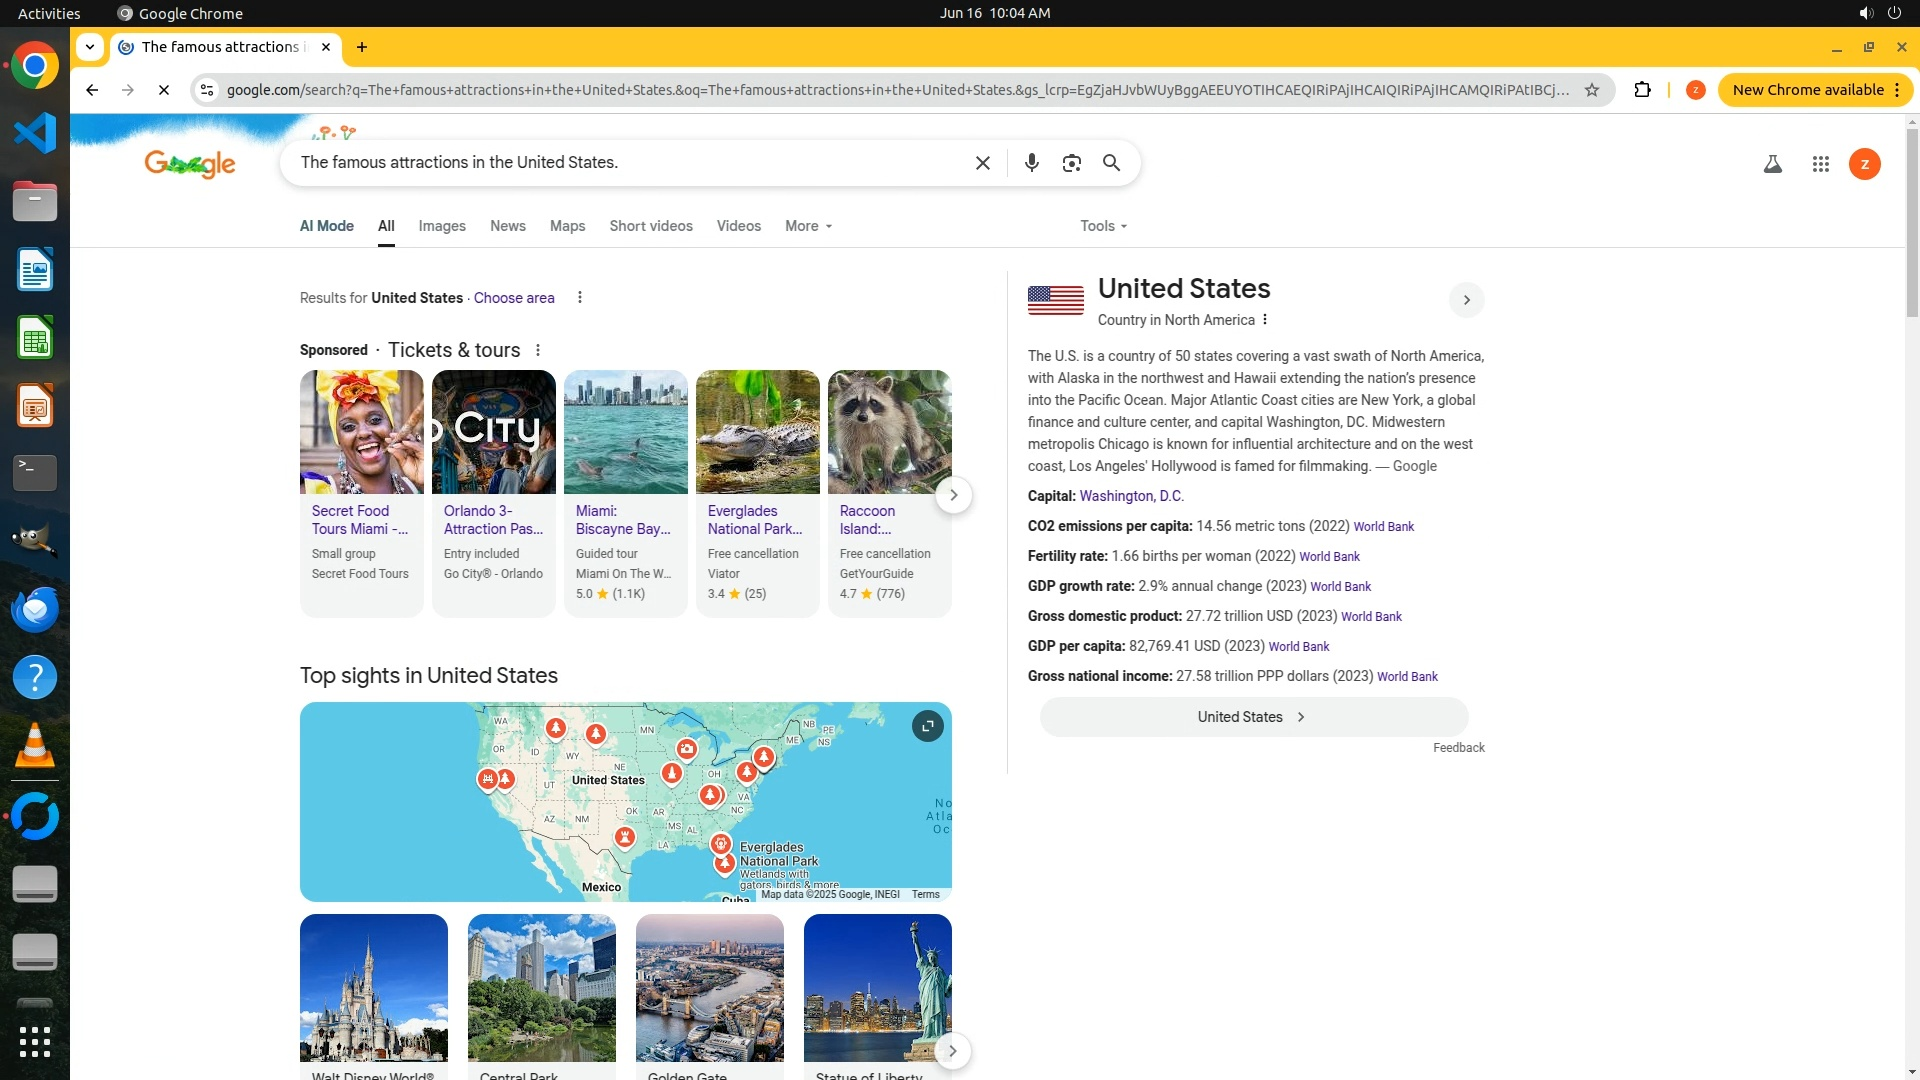Expand United States knowledge panel chevron
1920x1080 pixels.
pos(1466,300)
